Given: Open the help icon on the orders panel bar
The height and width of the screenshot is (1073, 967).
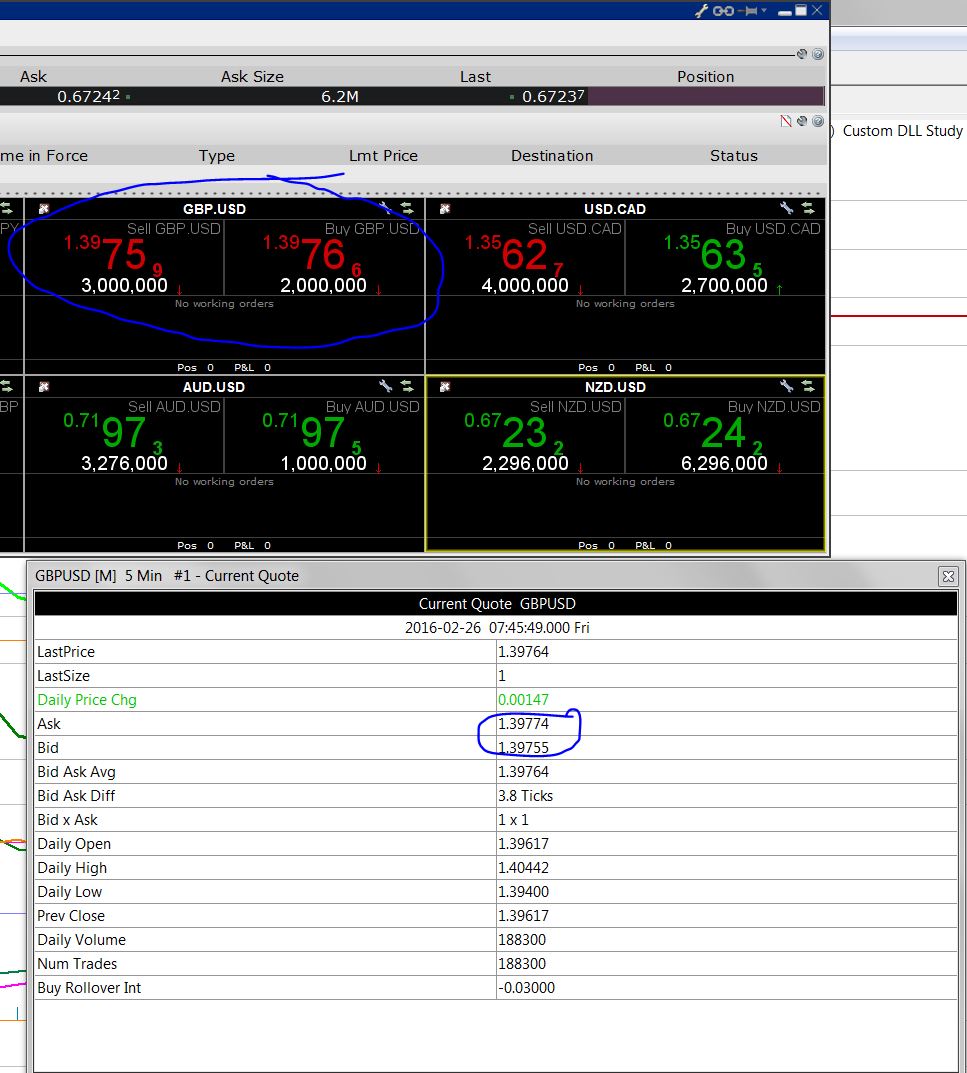Looking at the screenshot, I should 818,121.
